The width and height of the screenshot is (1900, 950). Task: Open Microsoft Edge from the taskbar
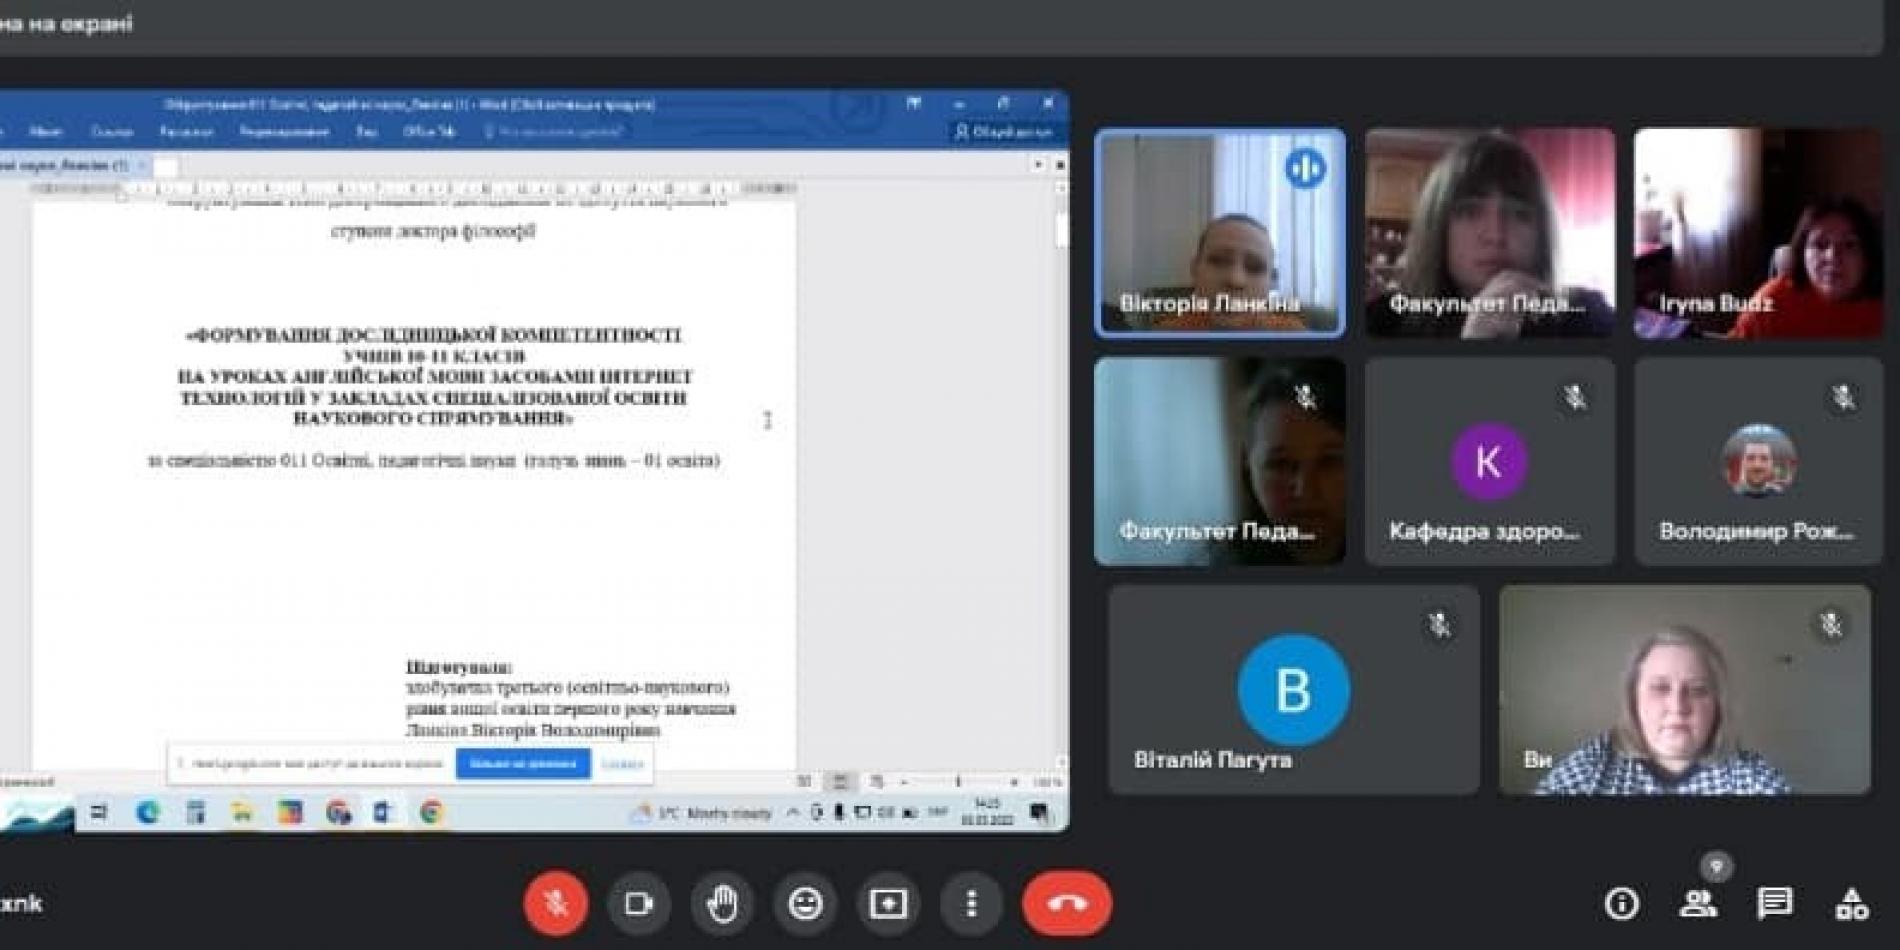[x=148, y=813]
